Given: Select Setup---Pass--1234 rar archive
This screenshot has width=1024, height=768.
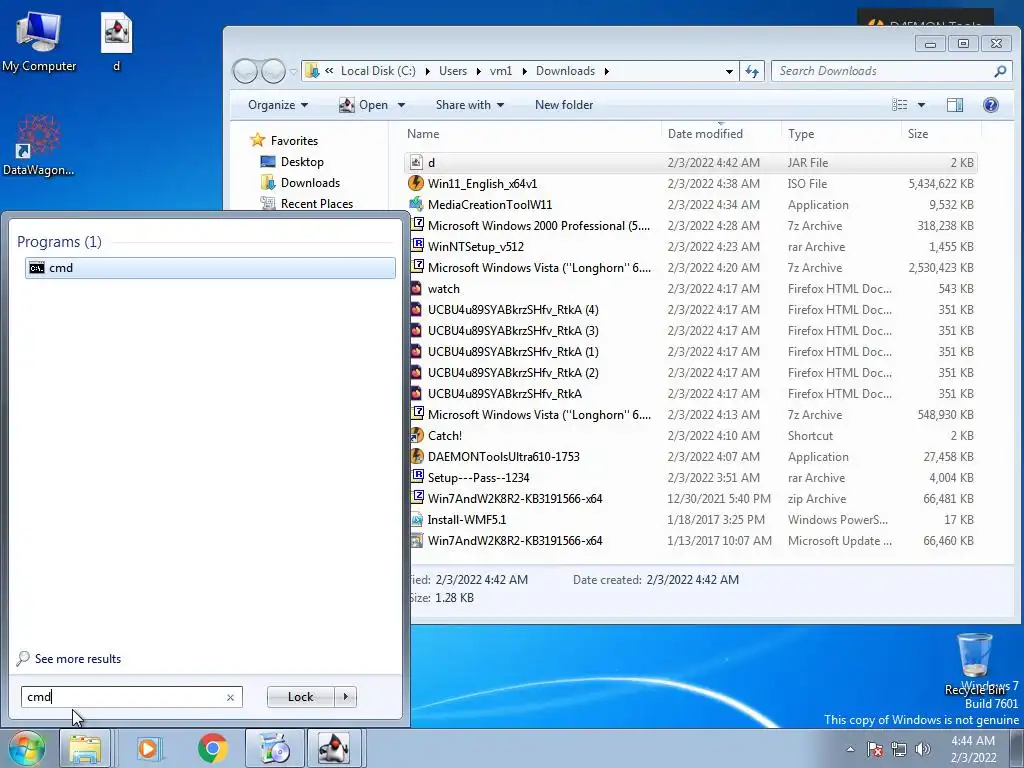Looking at the screenshot, I should (x=691, y=477).
